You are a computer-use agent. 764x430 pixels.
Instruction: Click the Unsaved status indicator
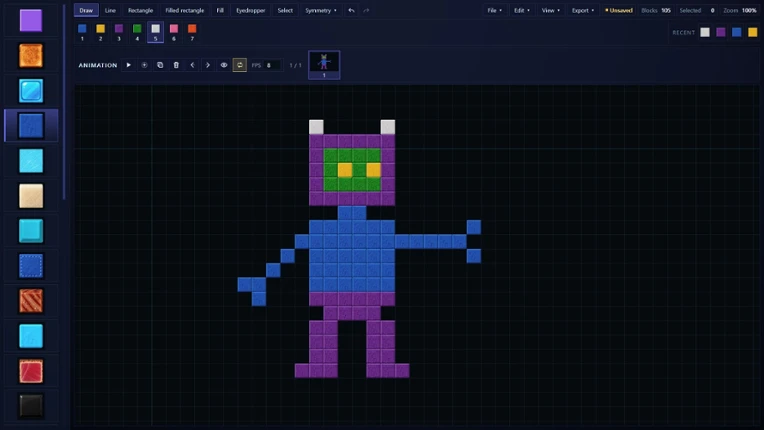(x=618, y=10)
